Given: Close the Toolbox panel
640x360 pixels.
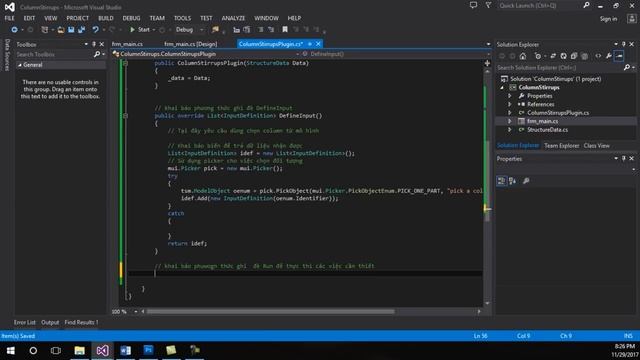Looking at the screenshot, I should click(x=102, y=44).
